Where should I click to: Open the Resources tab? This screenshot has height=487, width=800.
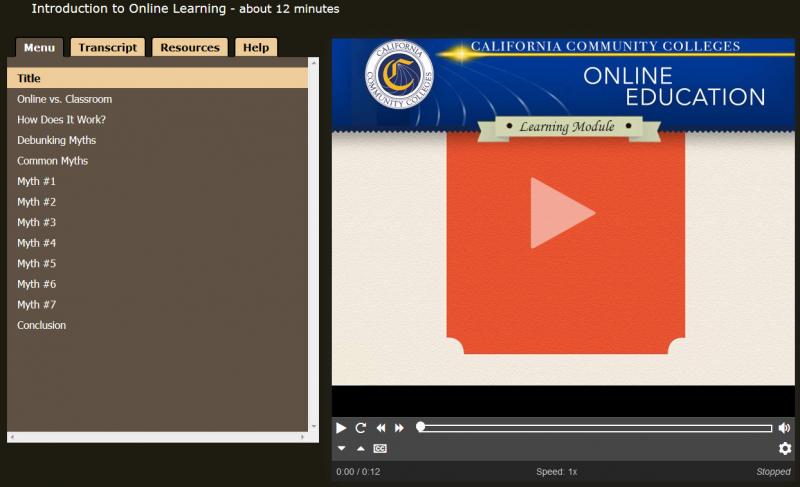coord(190,47)
